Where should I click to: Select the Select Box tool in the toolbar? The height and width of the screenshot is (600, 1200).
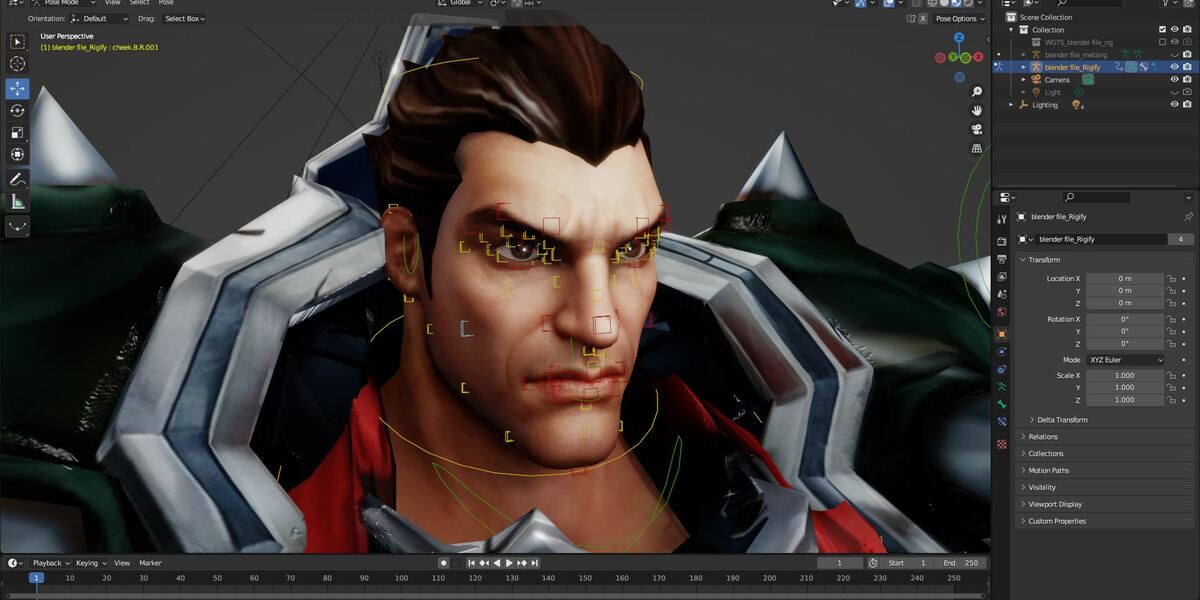tap(17, 42)
